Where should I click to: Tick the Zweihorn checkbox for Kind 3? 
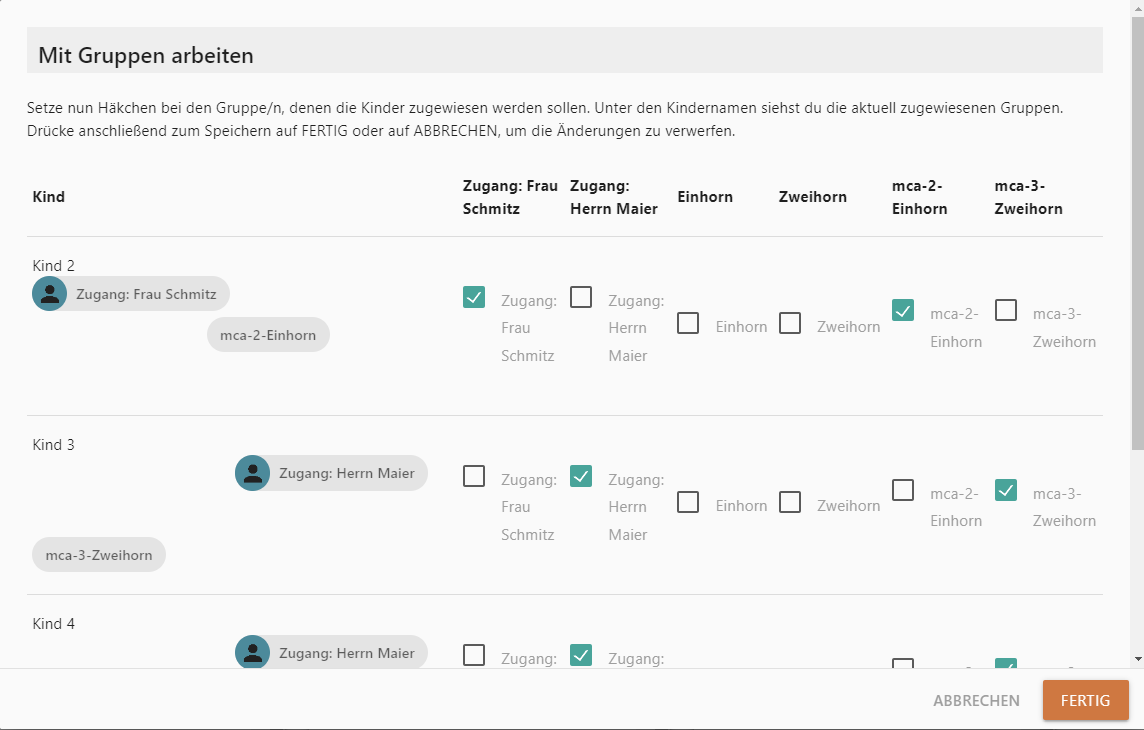790,502
